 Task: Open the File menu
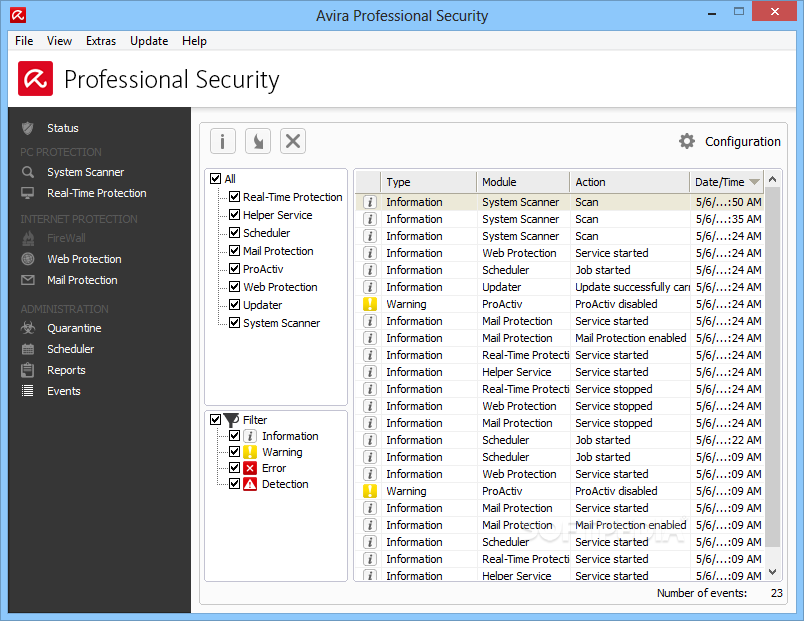click(24, 41)
